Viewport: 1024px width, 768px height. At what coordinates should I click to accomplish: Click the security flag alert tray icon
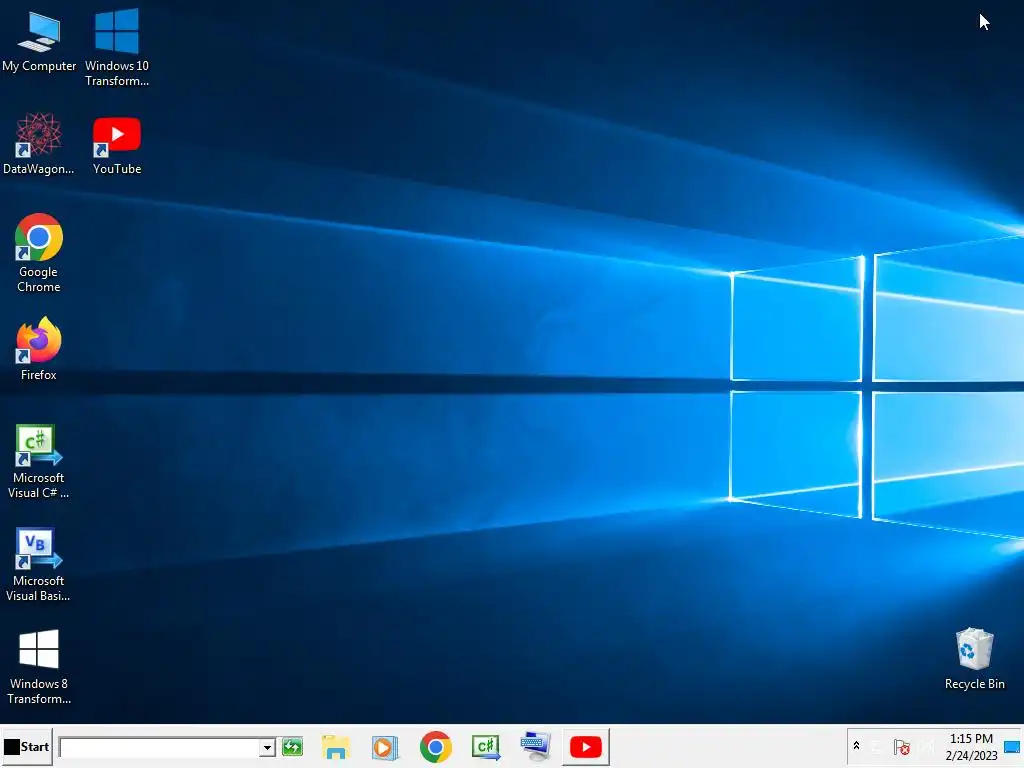coord(902,746)
